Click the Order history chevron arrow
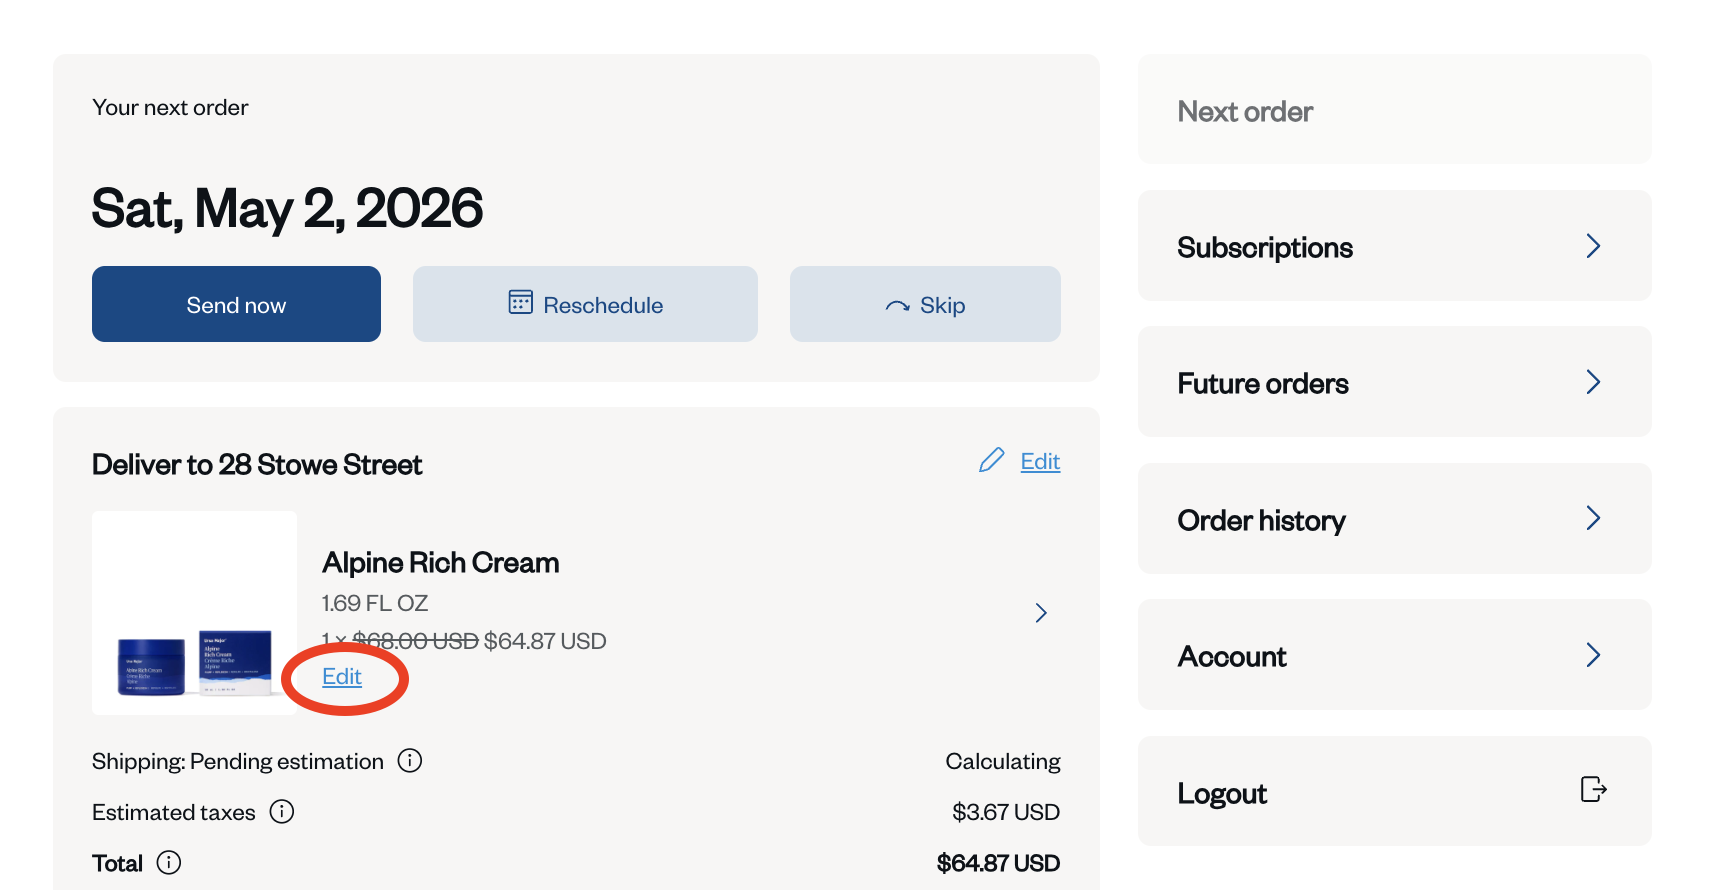 click(1593, 518)
